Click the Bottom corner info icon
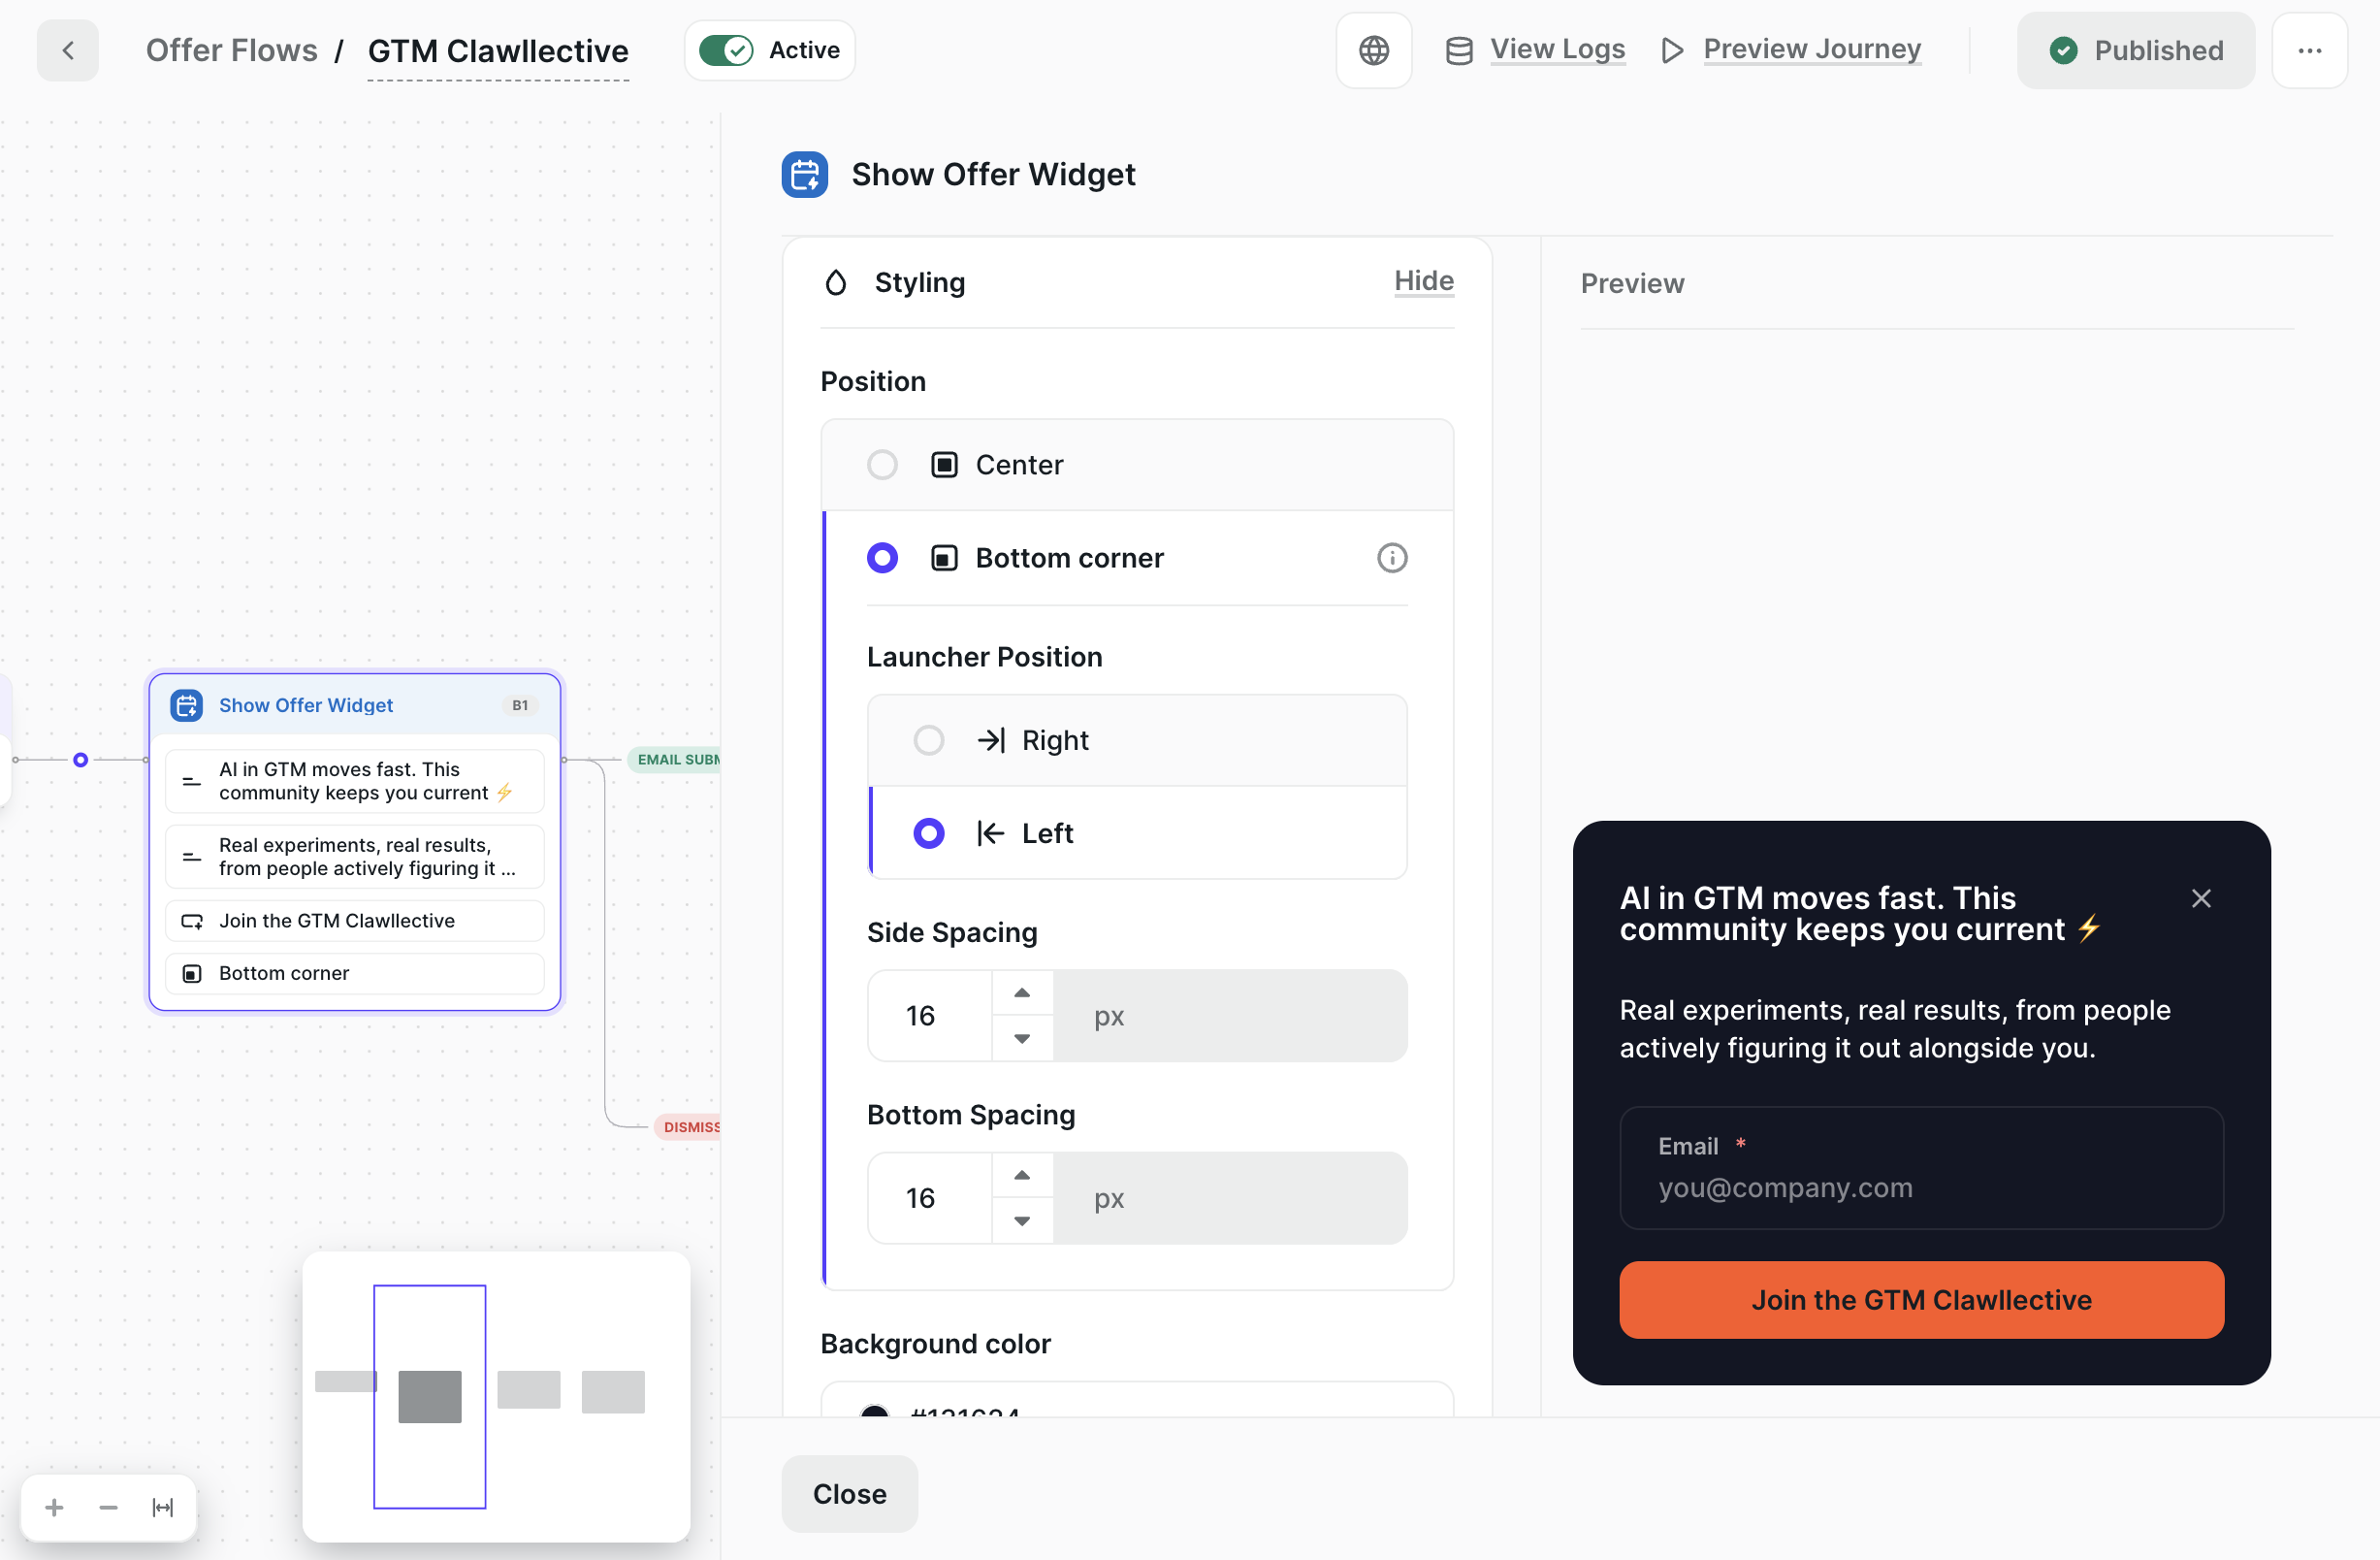 [1391, 557]
